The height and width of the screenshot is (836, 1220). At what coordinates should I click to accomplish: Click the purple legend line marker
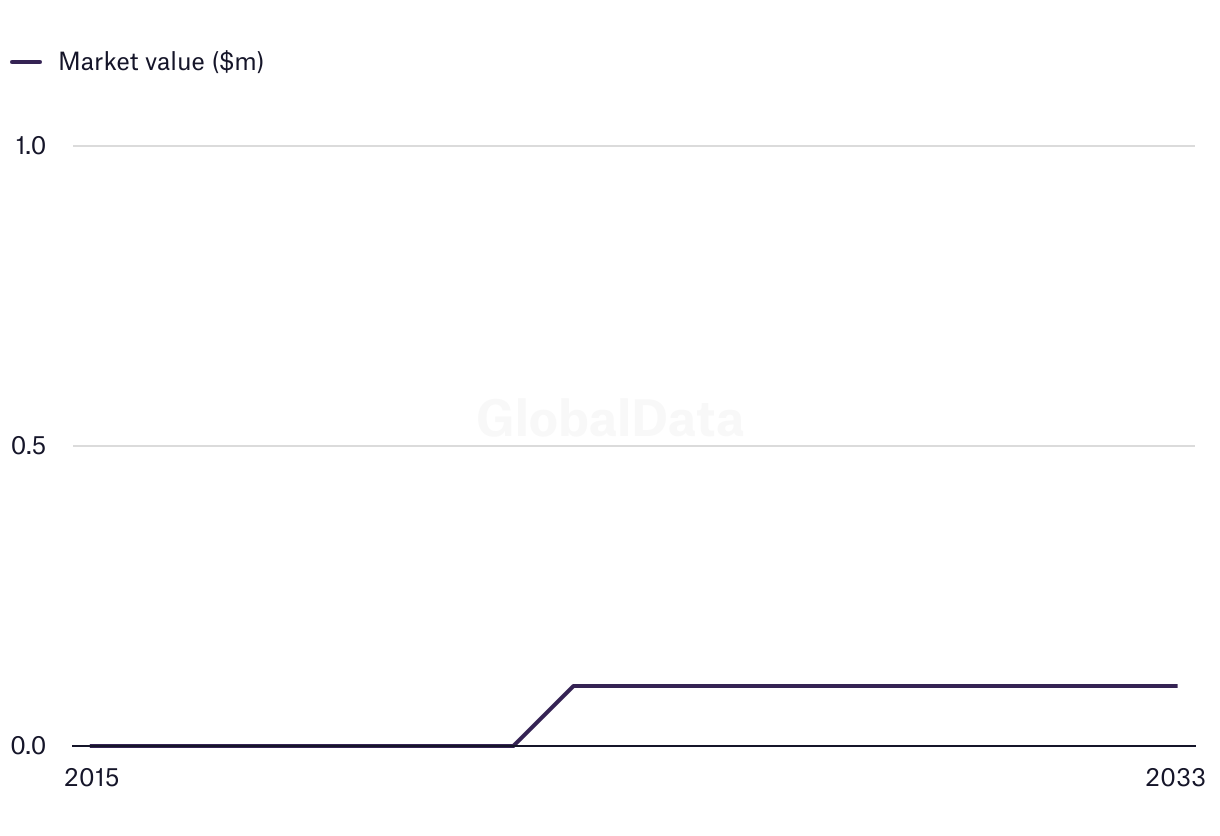[26, 61]
